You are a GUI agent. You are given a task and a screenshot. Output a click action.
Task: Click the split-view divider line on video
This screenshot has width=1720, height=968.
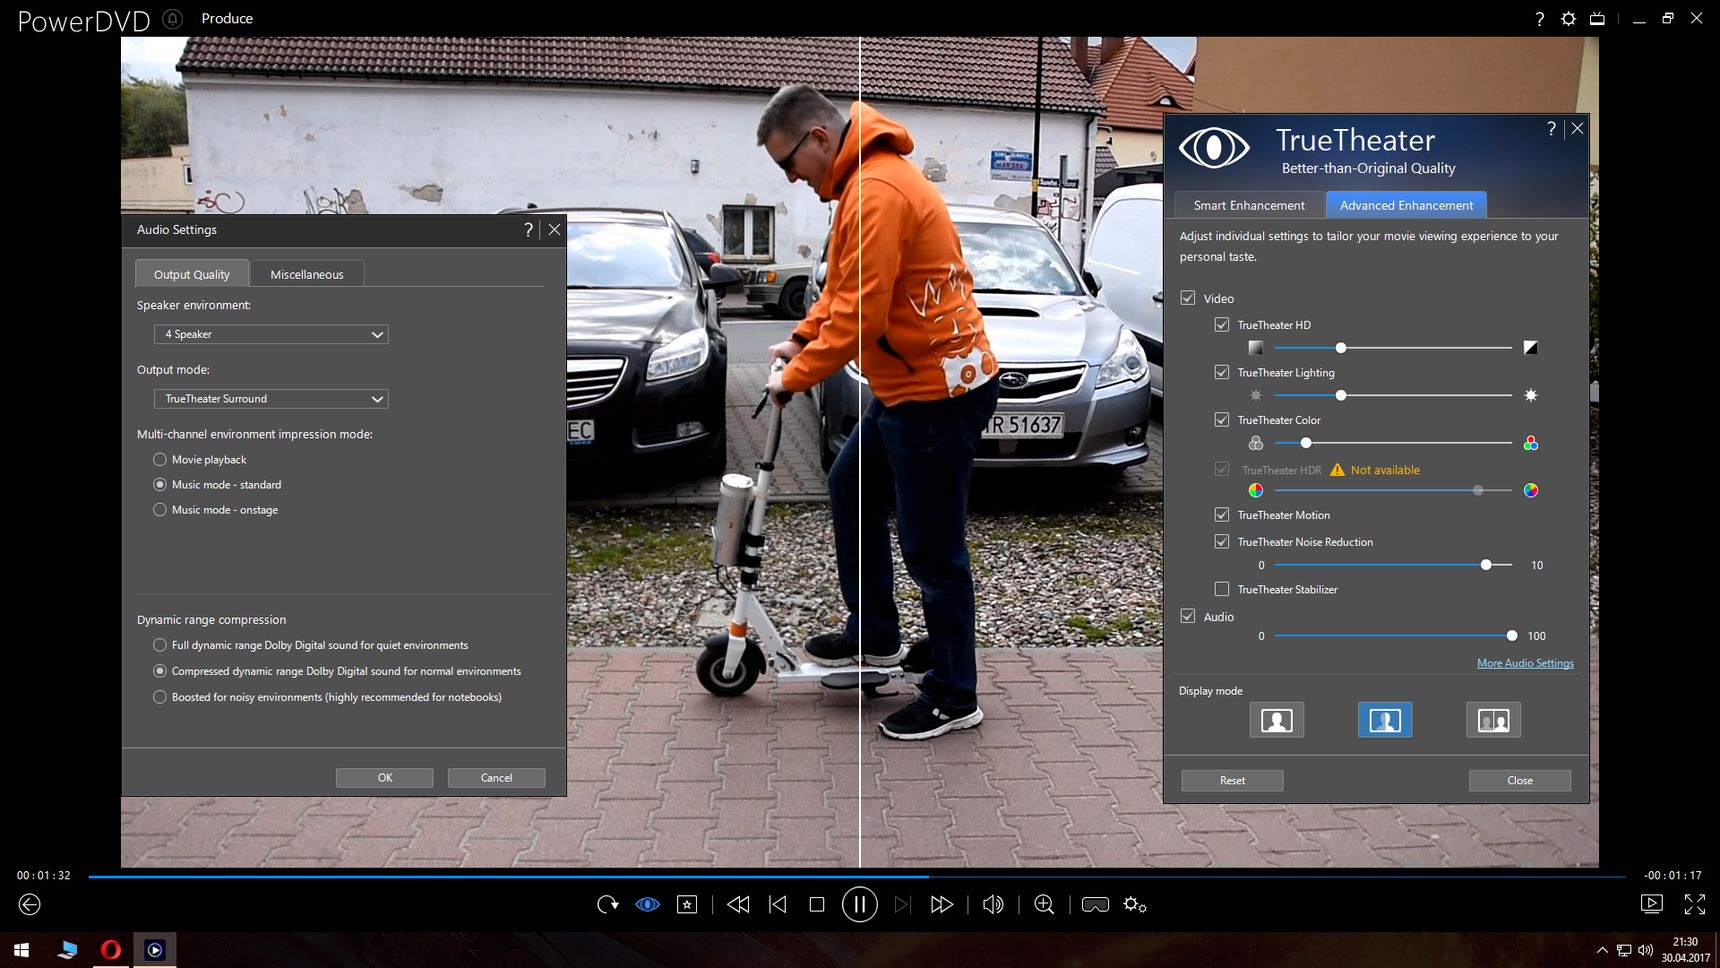pos(860,452)
